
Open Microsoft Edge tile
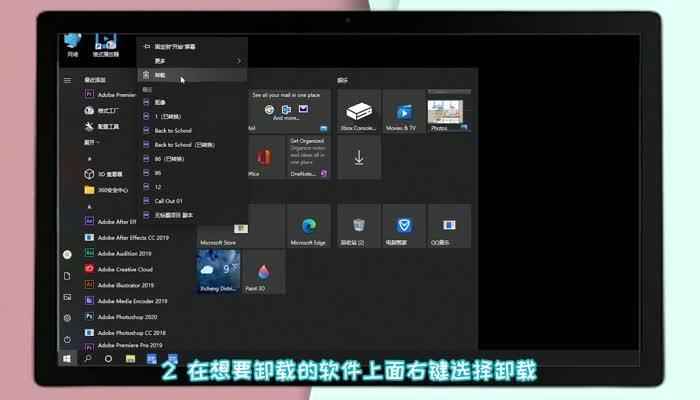309,226
